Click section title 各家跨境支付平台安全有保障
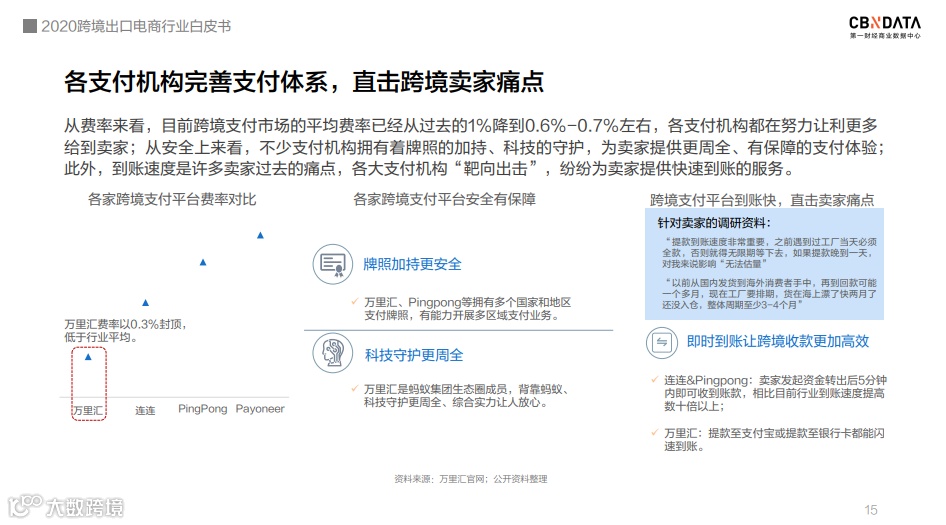The width and height of the screenshot is (946, 525). point(444,199)
